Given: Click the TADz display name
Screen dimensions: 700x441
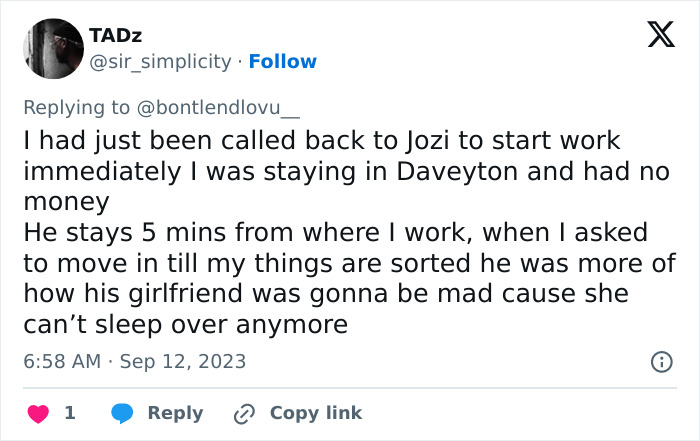Looking at the screenshot, I should point(115,35).
